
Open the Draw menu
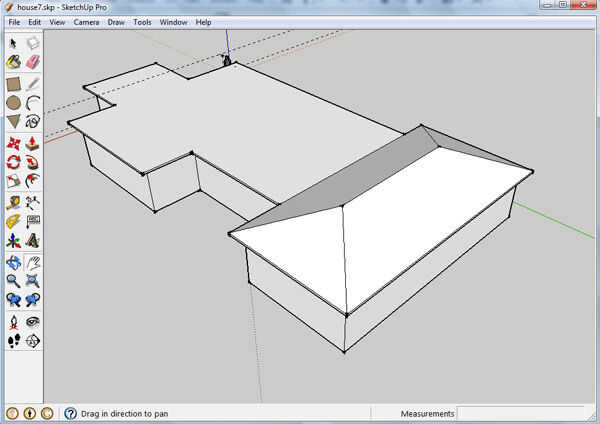(x=116, y=22)
